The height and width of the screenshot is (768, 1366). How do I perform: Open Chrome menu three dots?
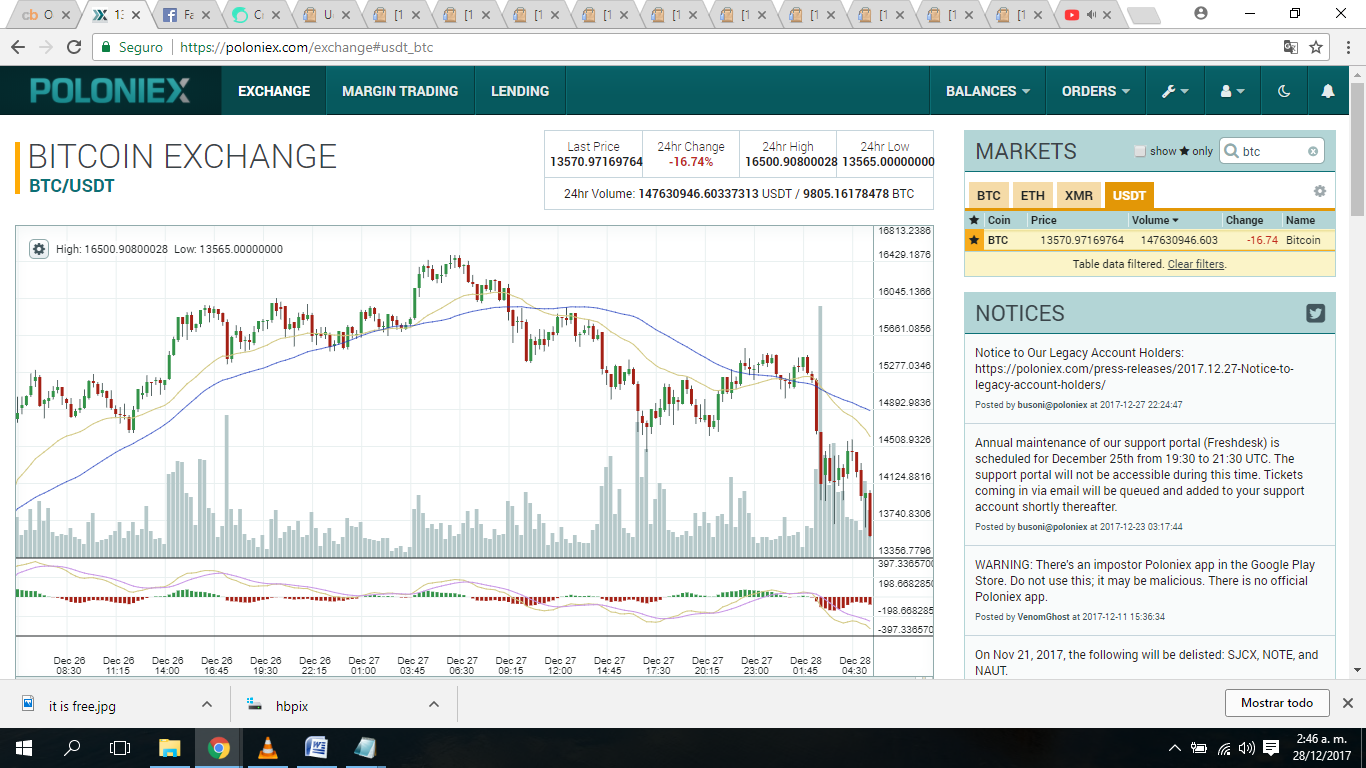coord(1346,47)
